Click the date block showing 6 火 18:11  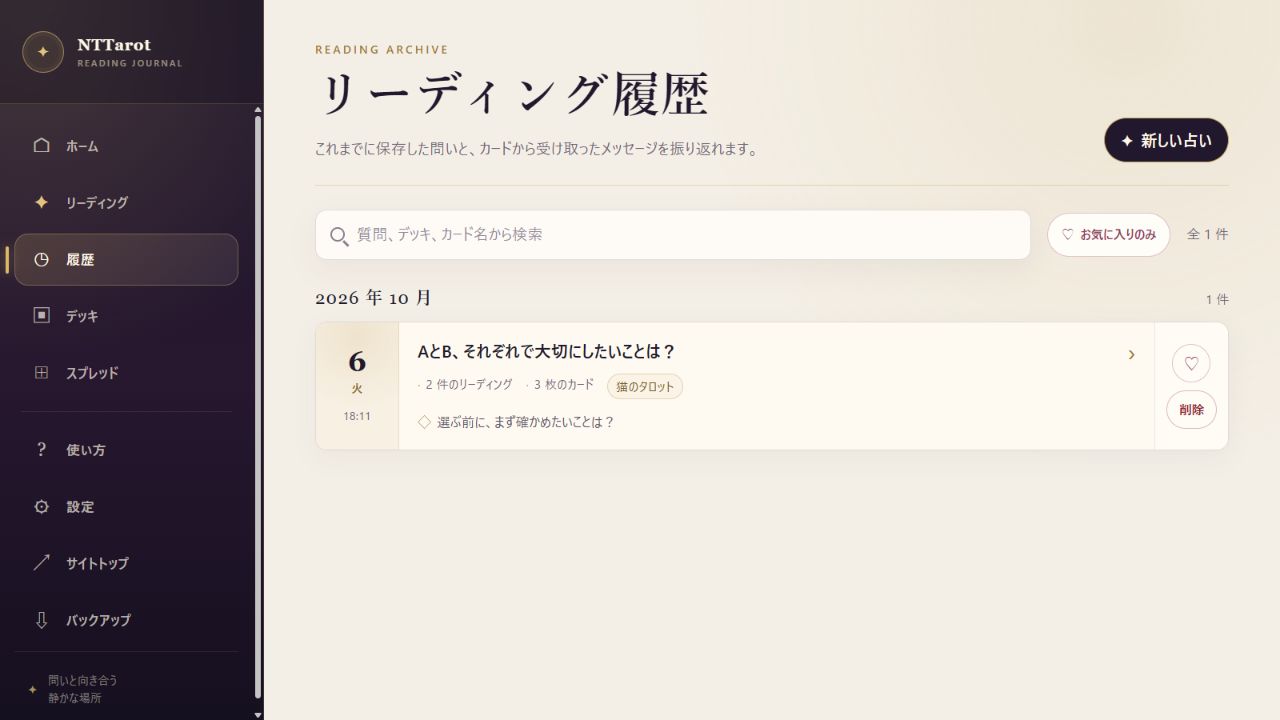[357, 386]
